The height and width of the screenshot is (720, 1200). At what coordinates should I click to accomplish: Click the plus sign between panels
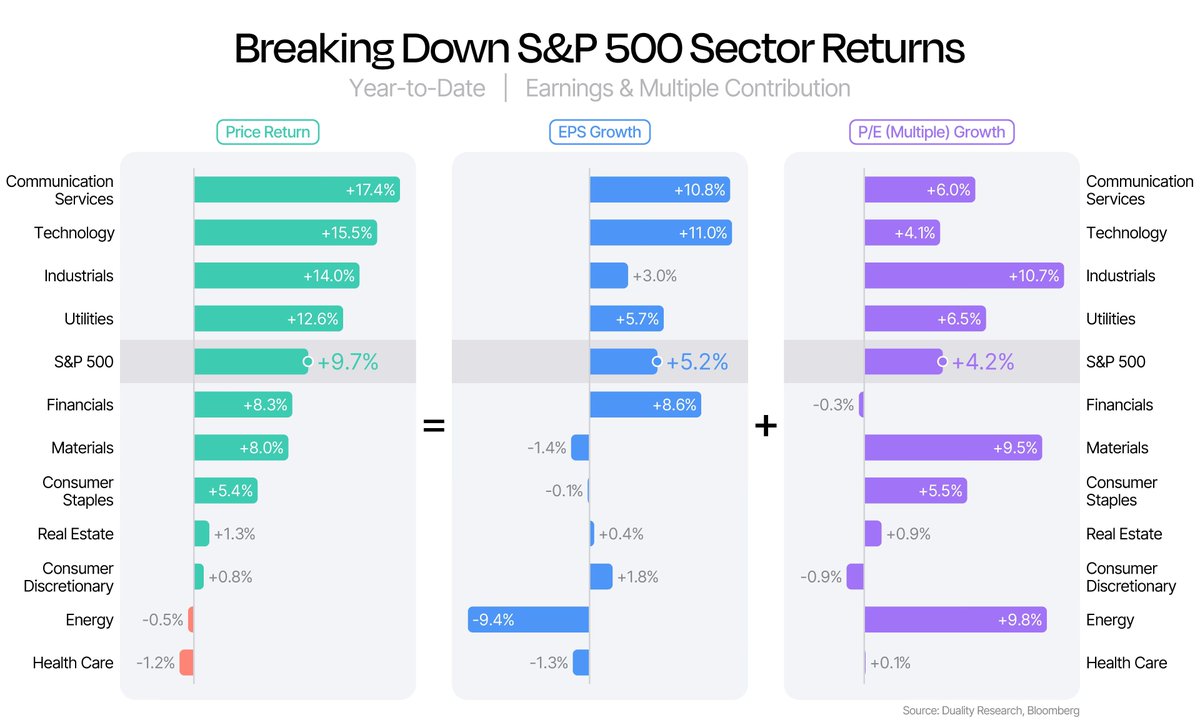765,425
